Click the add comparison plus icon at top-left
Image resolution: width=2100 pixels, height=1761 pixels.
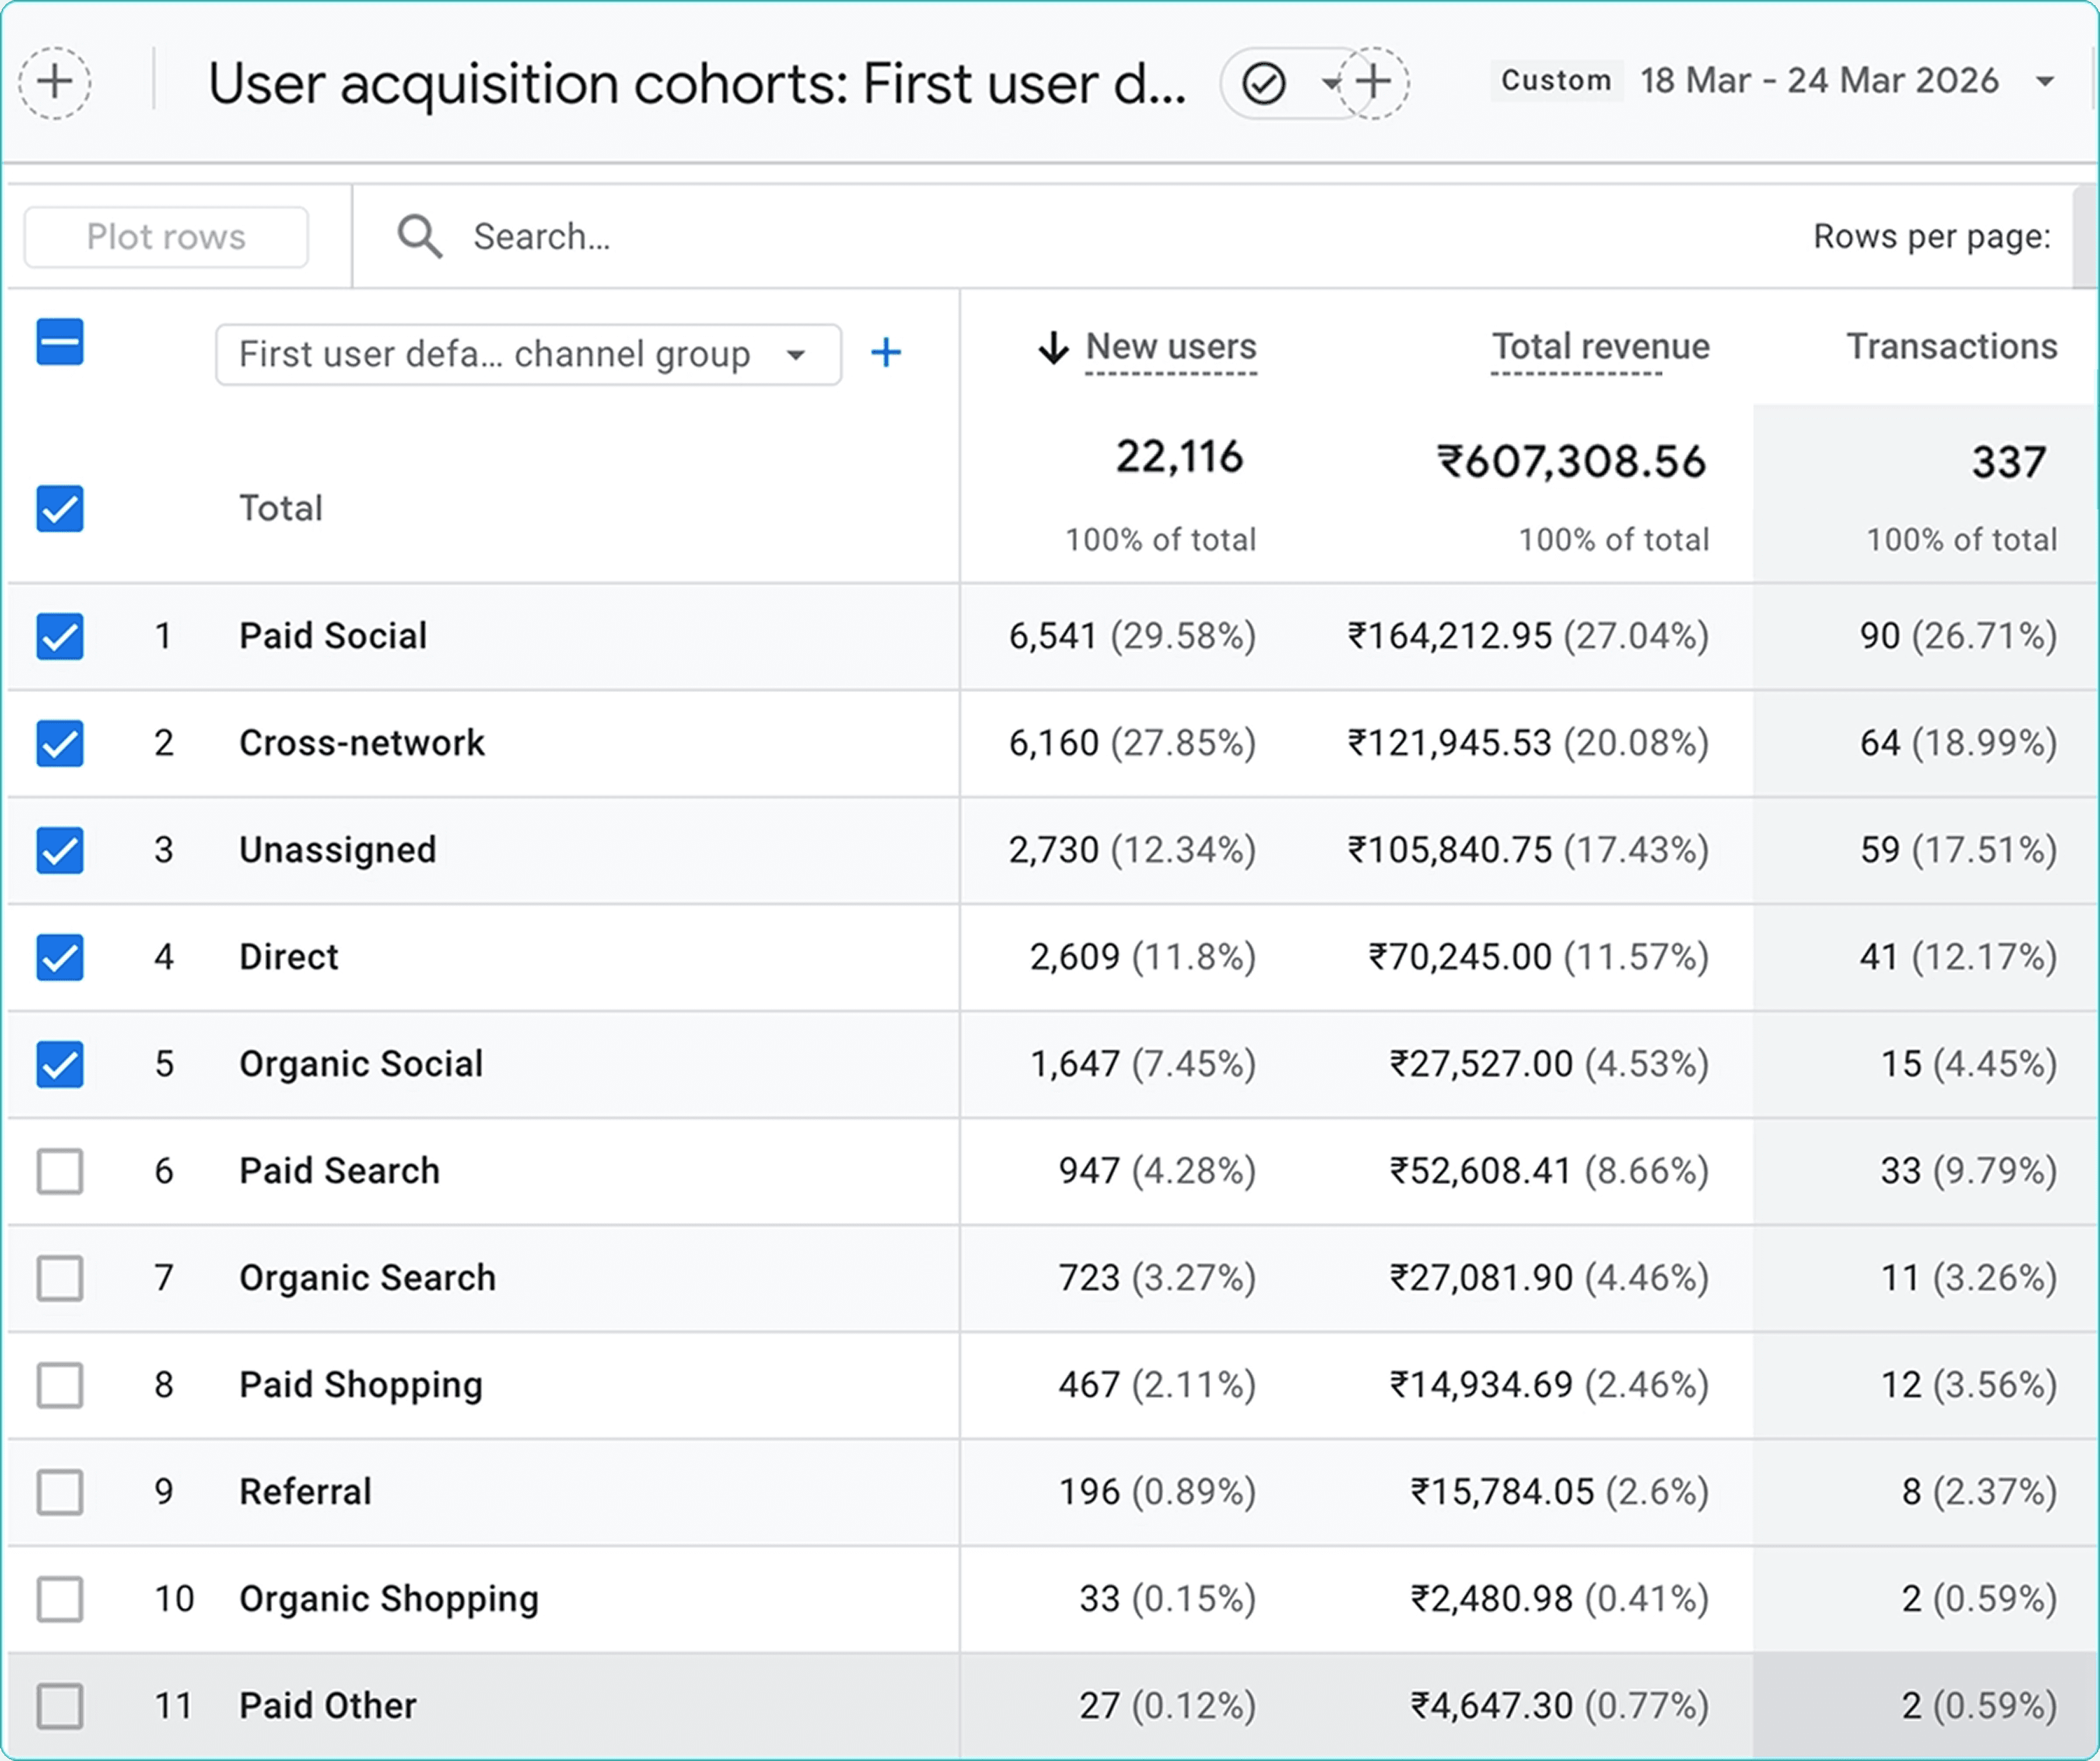[x=55, y=82]
